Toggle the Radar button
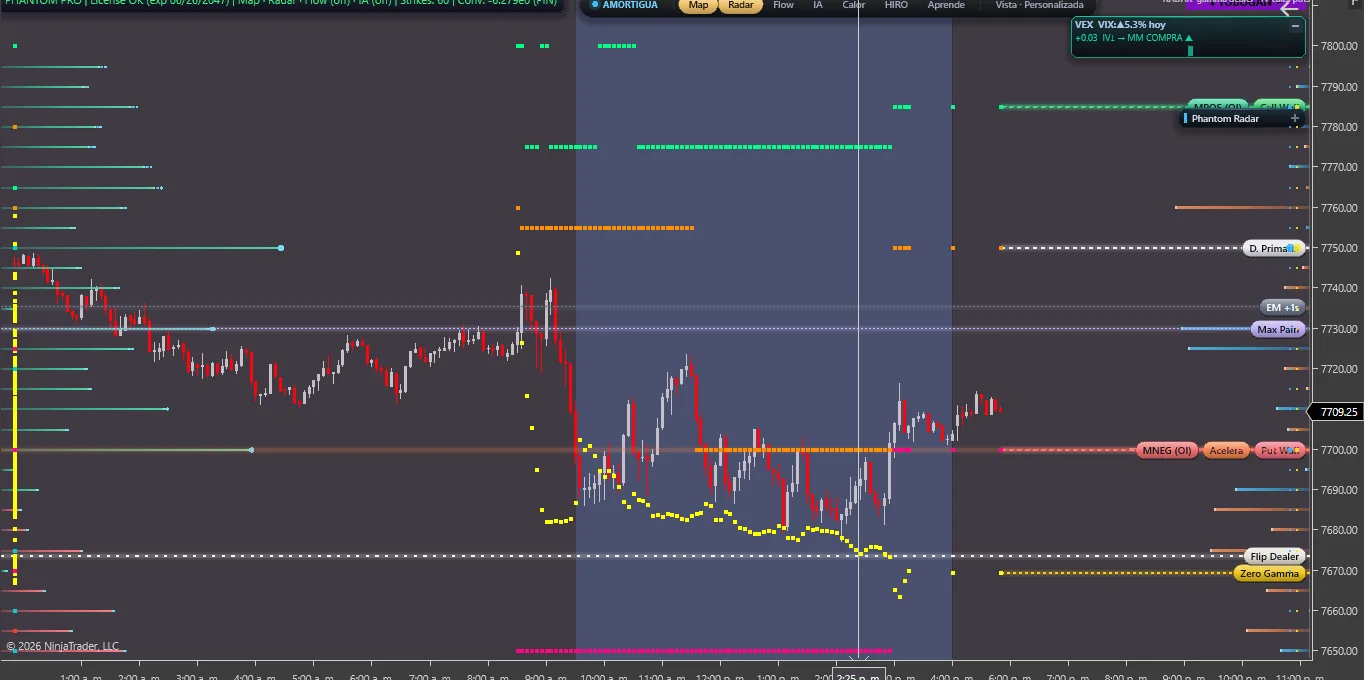 click(741, 5)
